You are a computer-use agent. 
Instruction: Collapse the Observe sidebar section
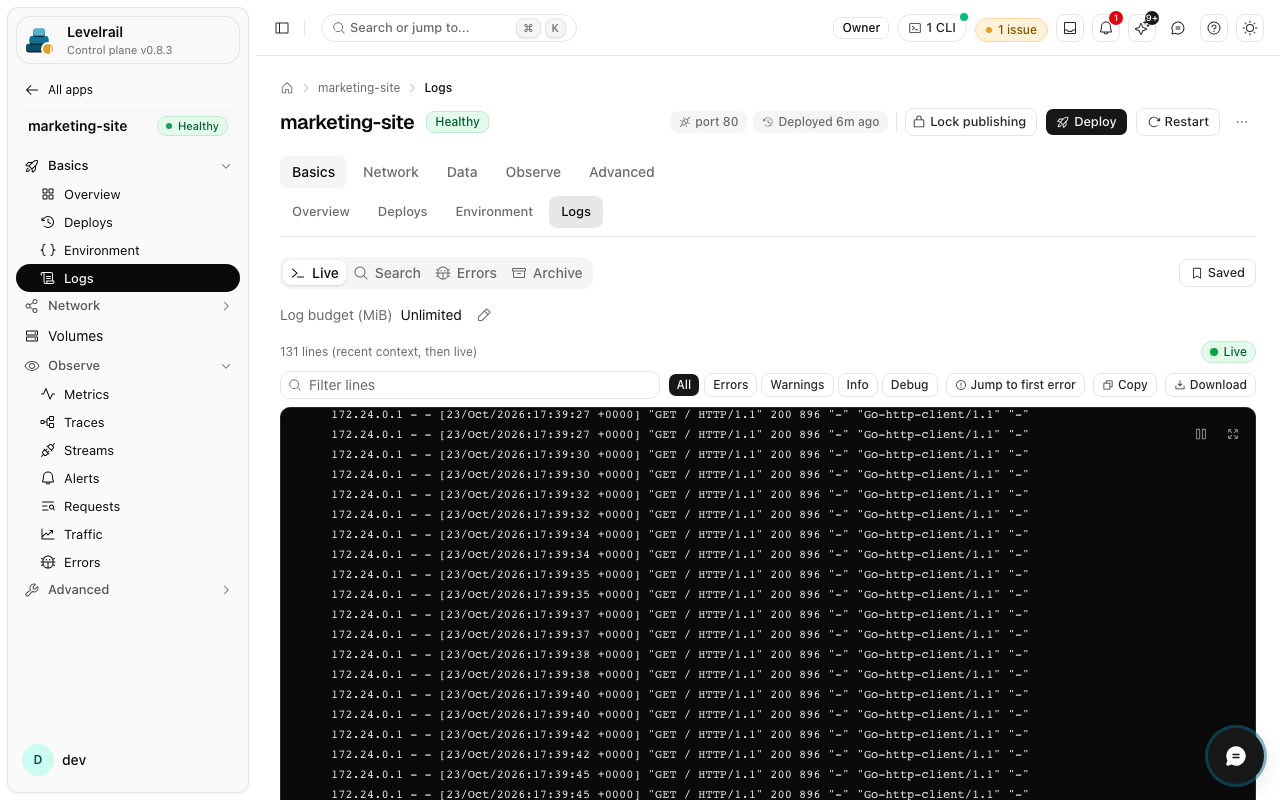tap(128, 366)
